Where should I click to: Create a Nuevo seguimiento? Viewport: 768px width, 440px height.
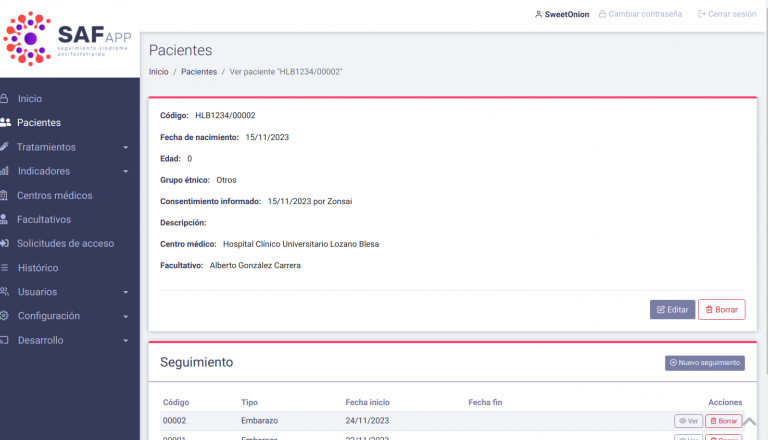coord(704,363)
